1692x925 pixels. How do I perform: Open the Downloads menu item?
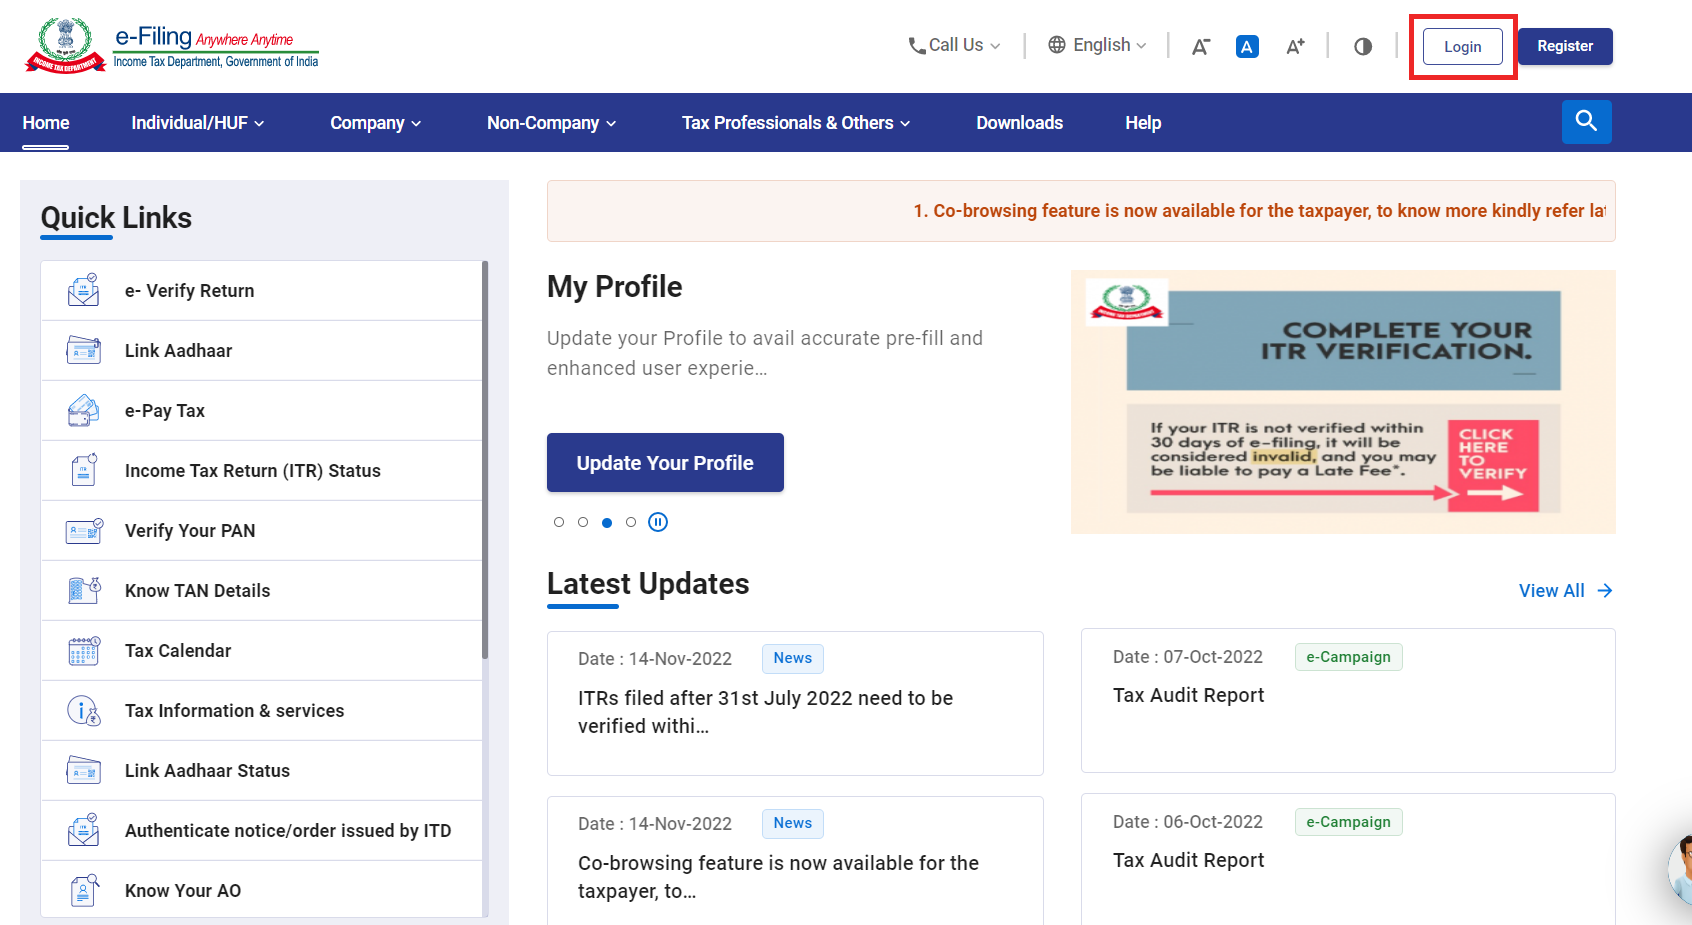click(1019, 123)
